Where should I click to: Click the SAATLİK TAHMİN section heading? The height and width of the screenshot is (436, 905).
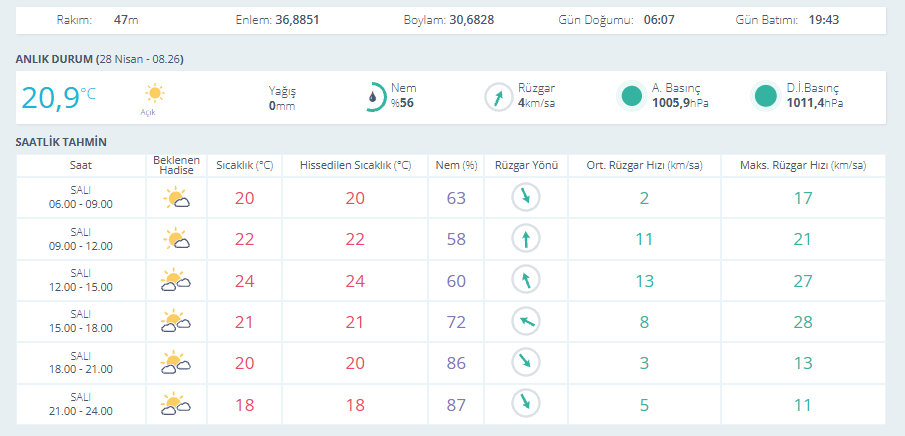click(61, 143)
